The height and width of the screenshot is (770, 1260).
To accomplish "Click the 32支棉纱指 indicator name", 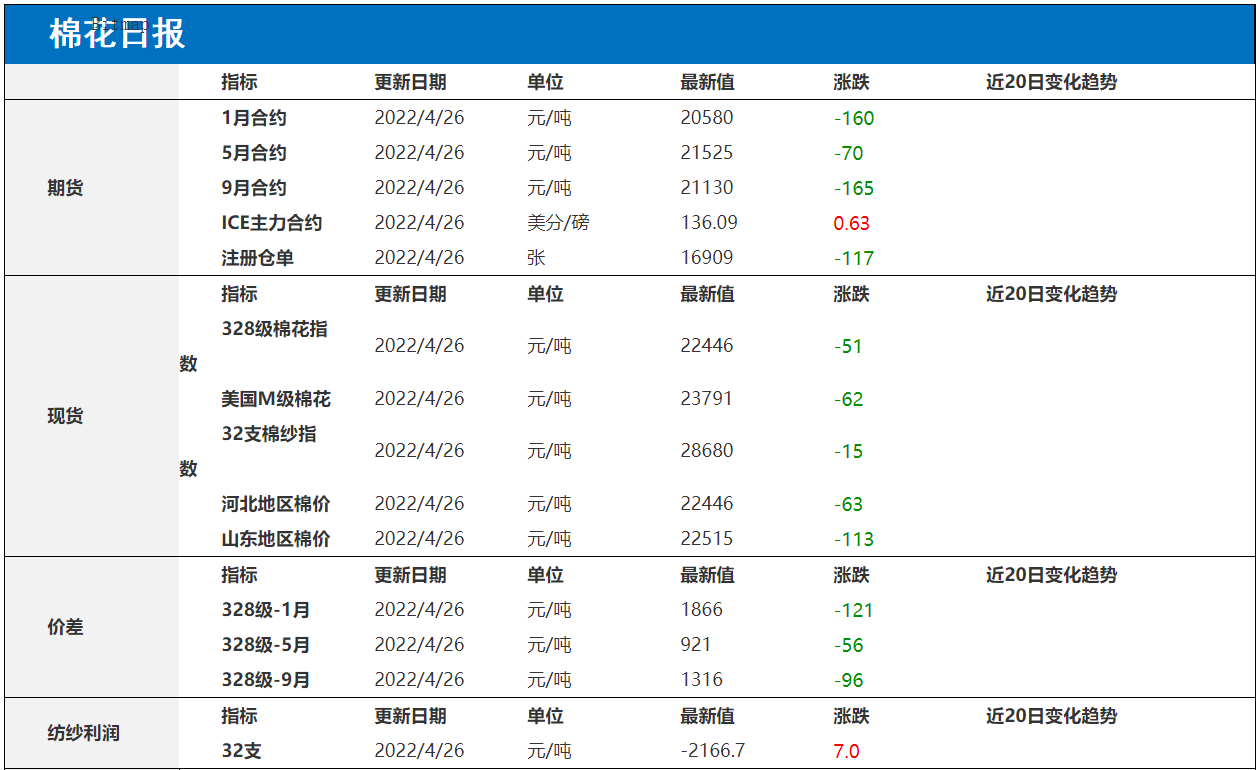I will (x=269, y=434).
